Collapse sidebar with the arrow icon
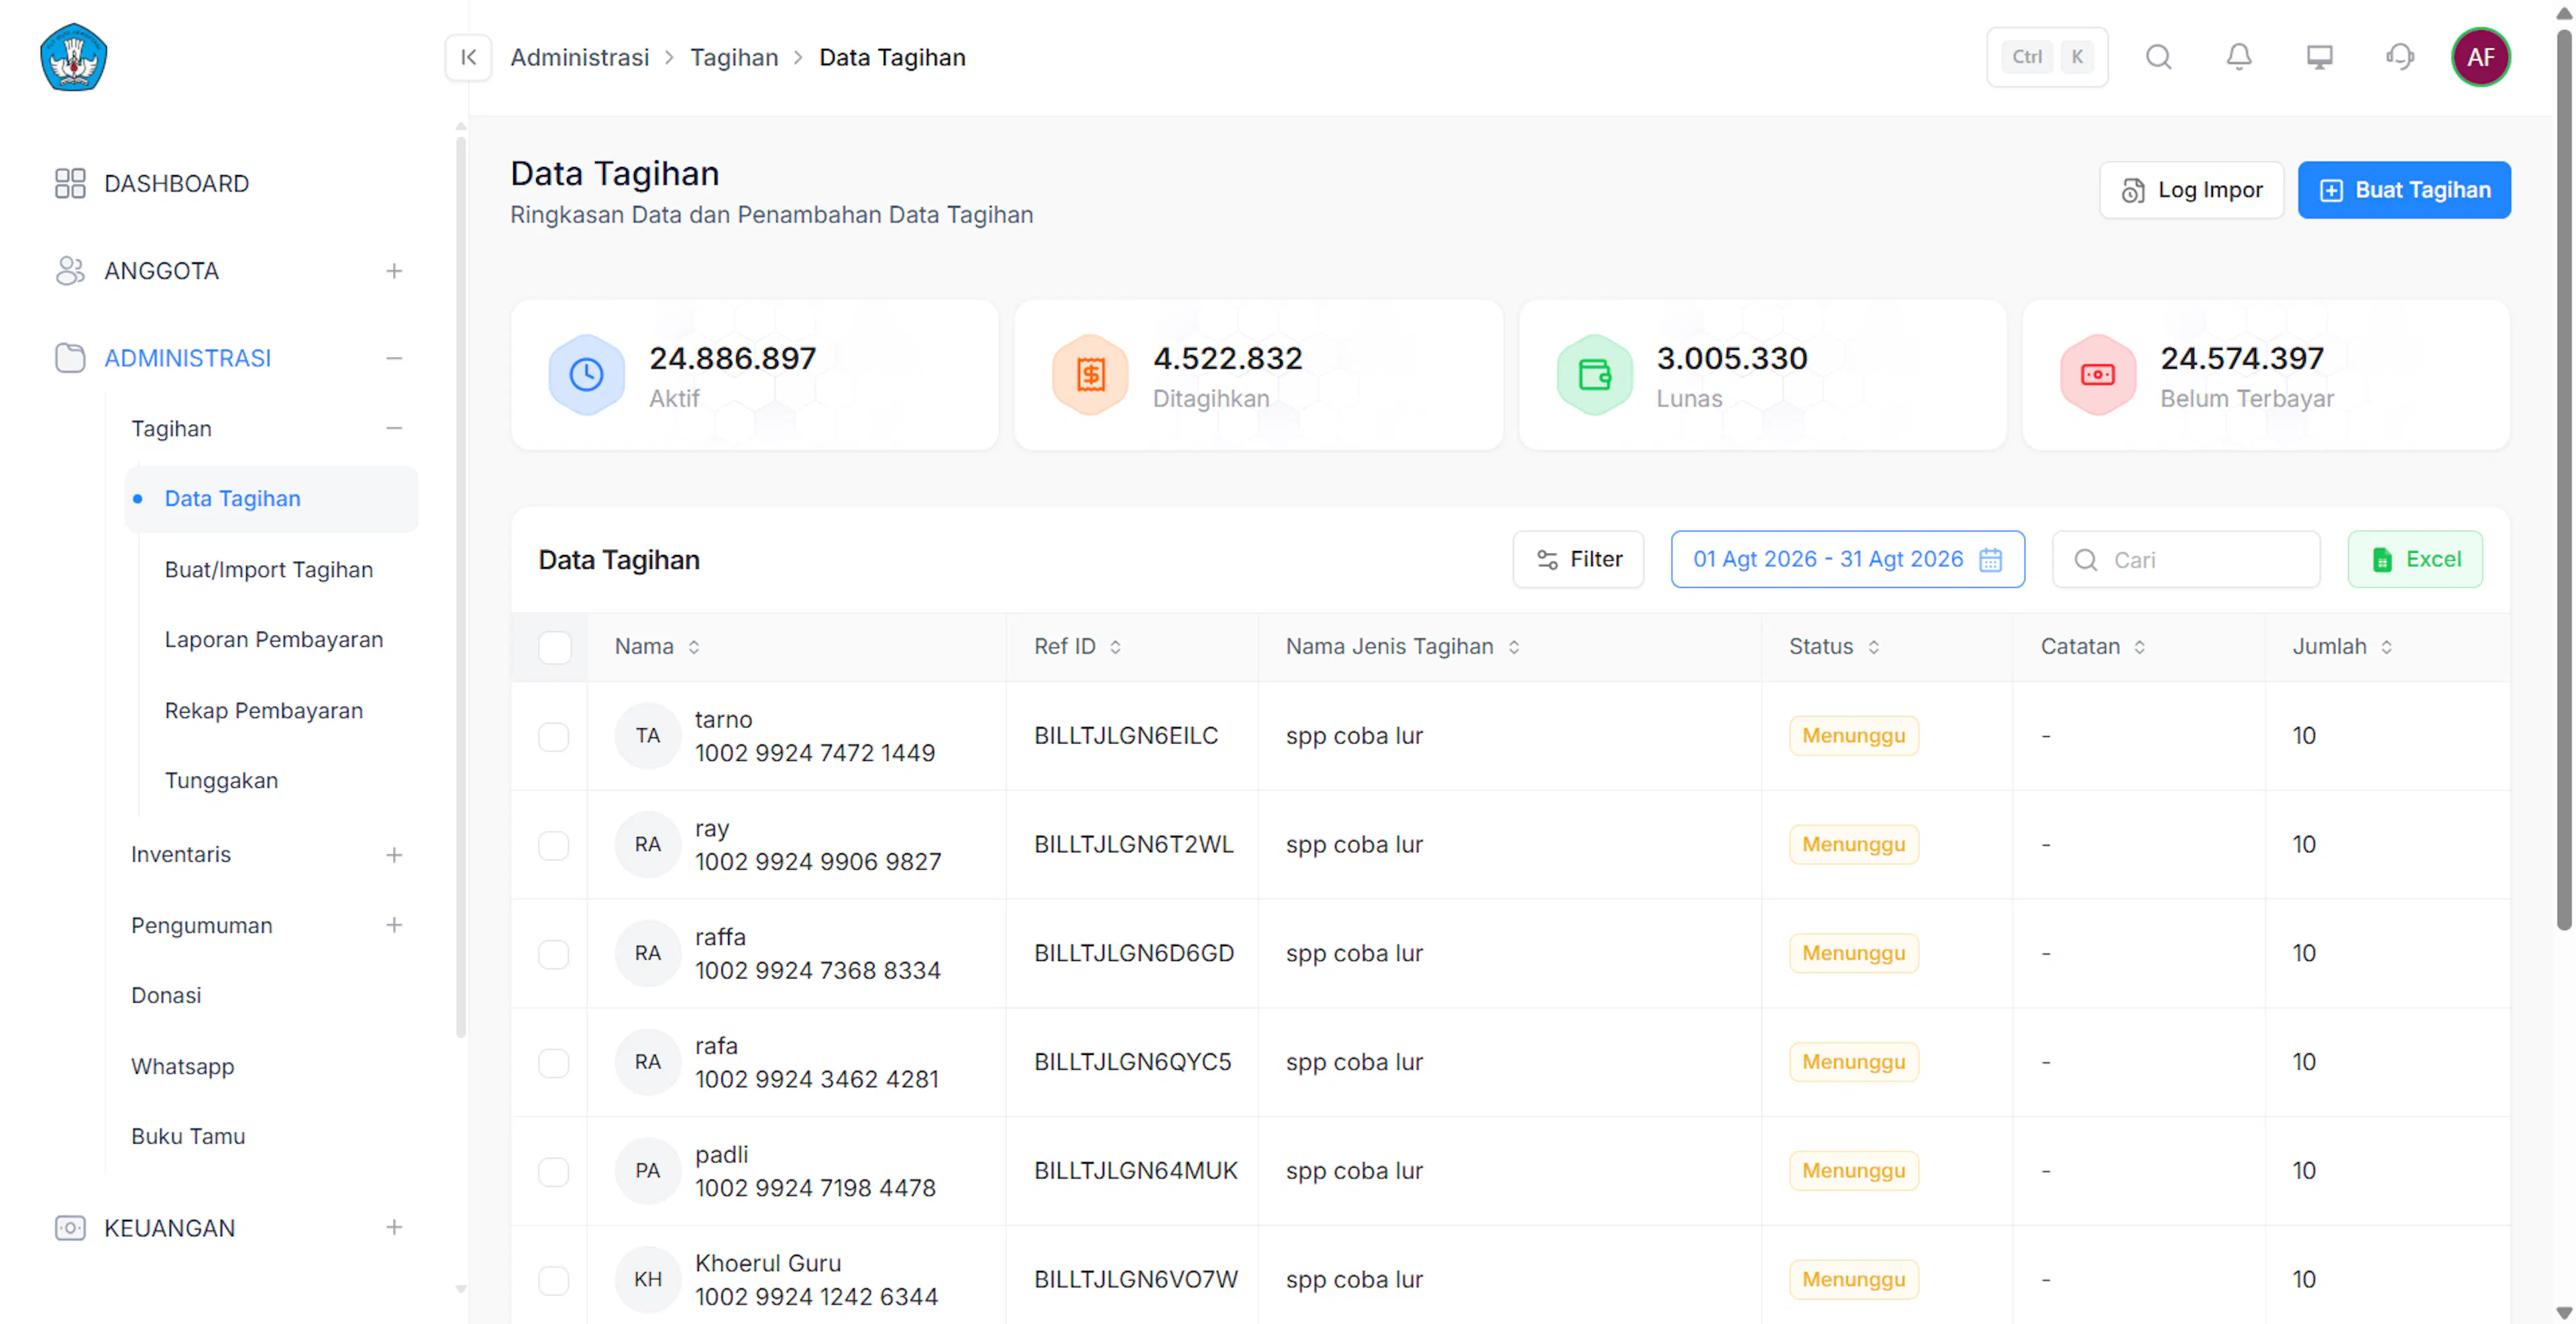 click(468, 57)
